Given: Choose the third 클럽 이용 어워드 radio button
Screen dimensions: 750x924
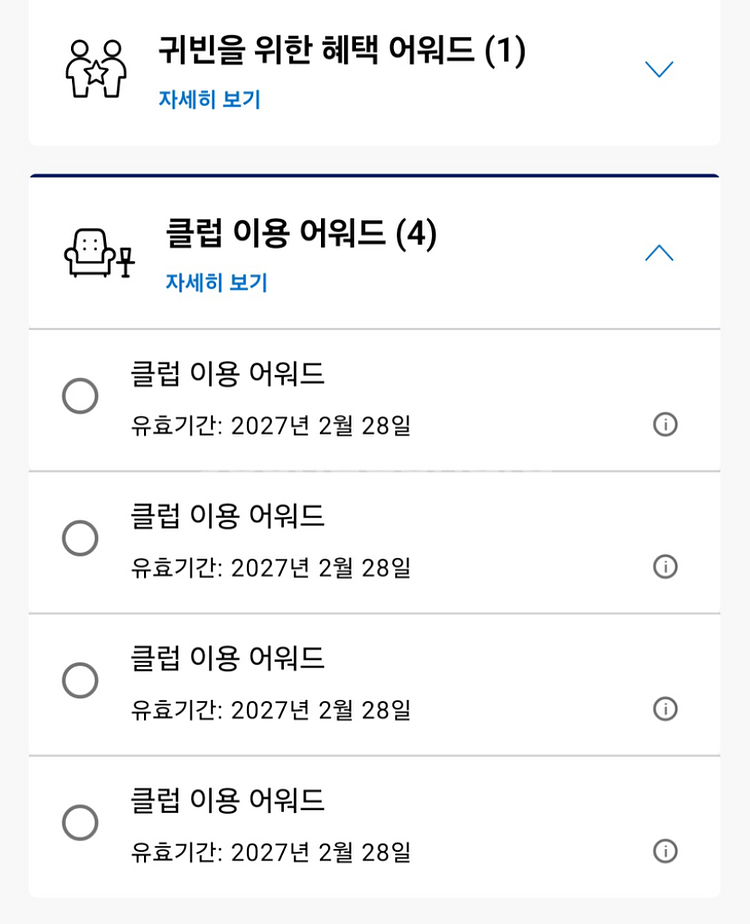Looking at the screenshot, I should 80,681.
